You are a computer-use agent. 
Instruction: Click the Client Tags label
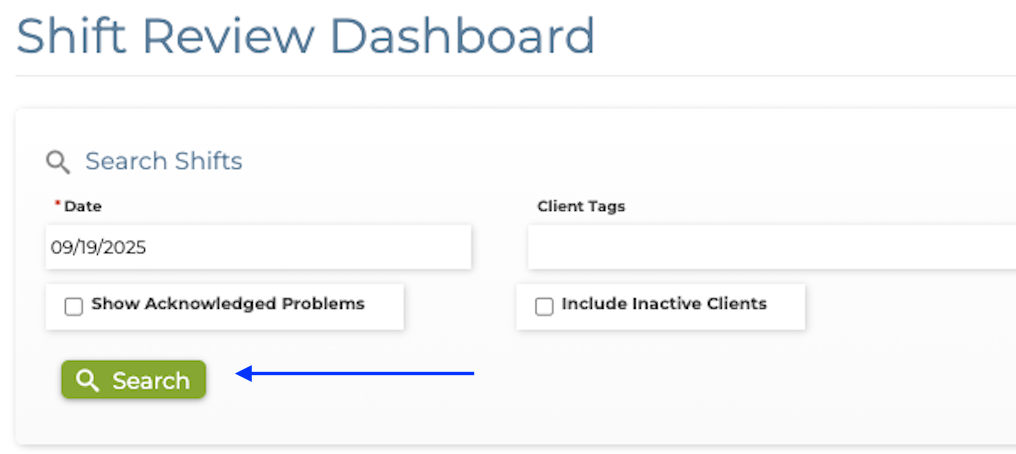(x=581, y=206)
